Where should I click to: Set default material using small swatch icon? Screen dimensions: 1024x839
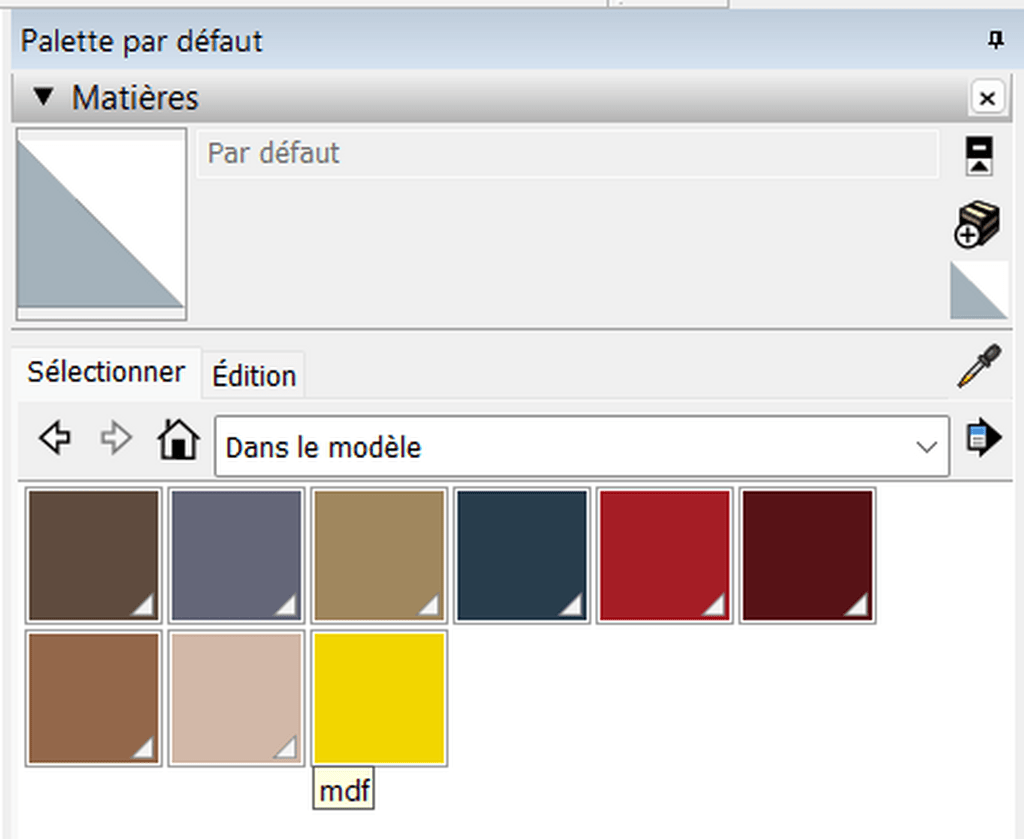[x=978, y=291]
